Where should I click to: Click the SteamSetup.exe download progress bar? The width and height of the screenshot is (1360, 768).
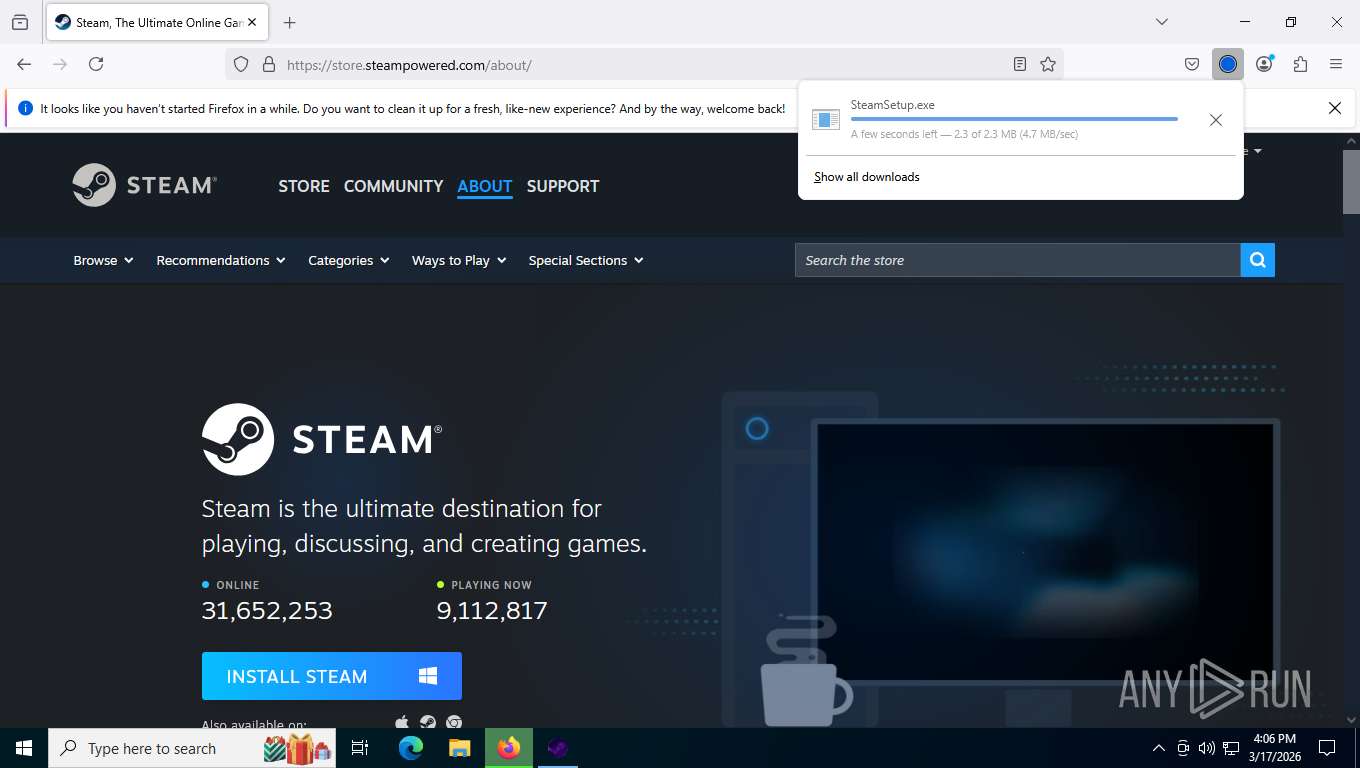(1014, 119)
